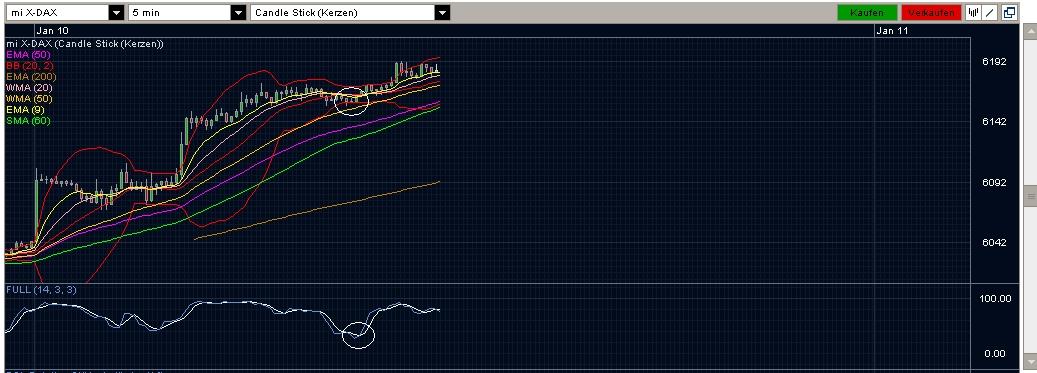Image resolution: width=1037 pixels, height=373 pixels.
Task: Click the 6142 price axis label
Action: pyautogui.click(x=995, y=122)
